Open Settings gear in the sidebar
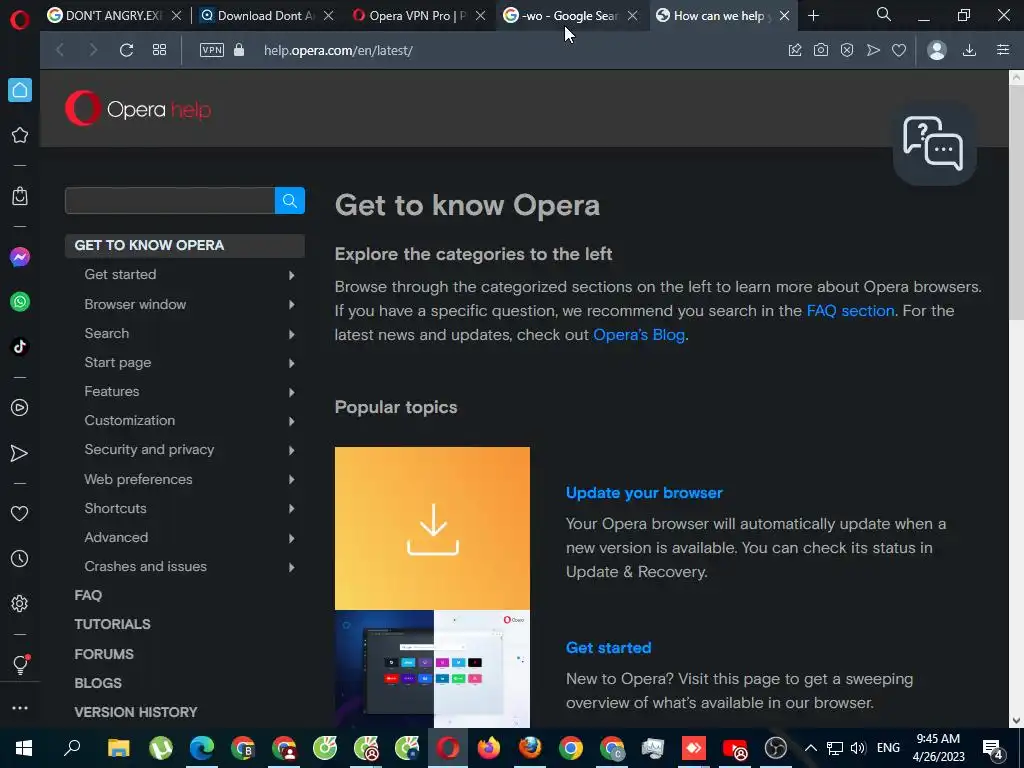Viewport: 1024px width, 768px height. tap(20, 603)
